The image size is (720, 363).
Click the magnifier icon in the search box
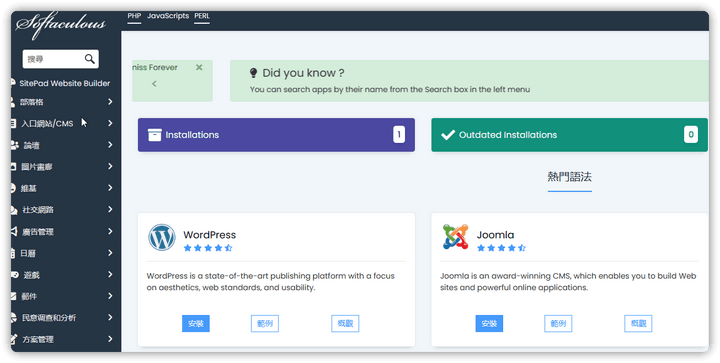tap(90, 59)
